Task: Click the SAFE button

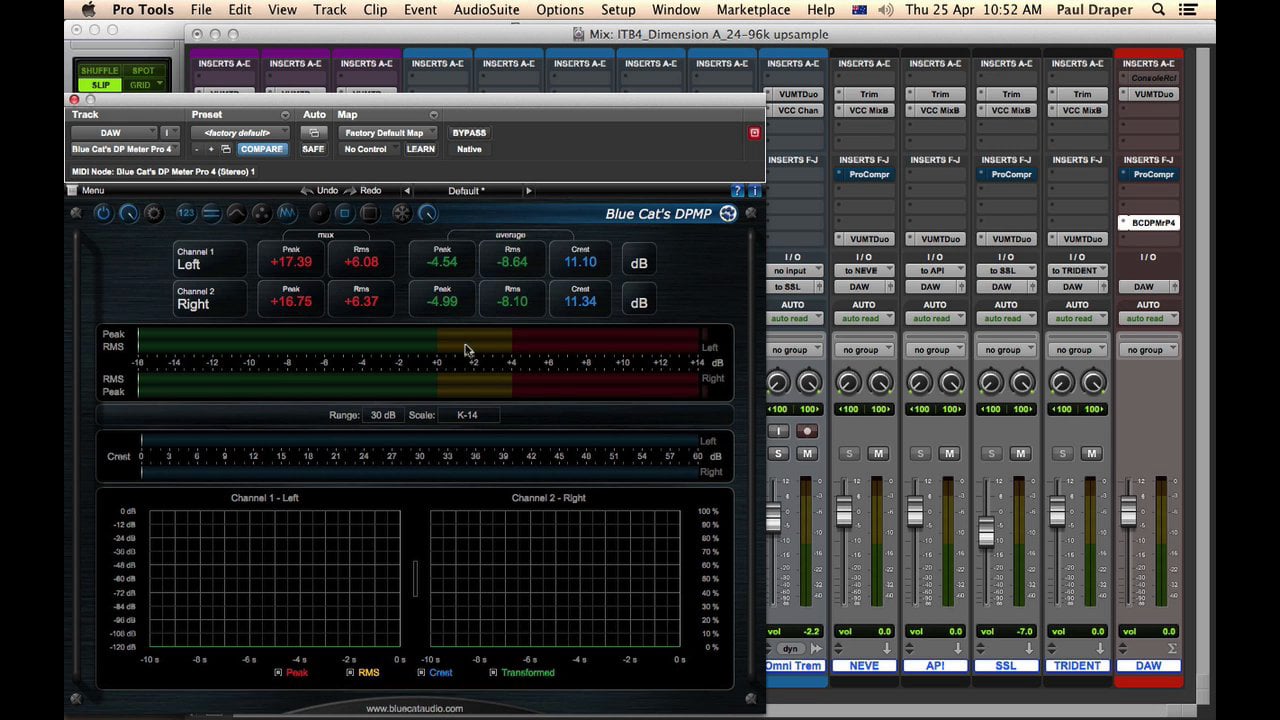Action: 314,150
